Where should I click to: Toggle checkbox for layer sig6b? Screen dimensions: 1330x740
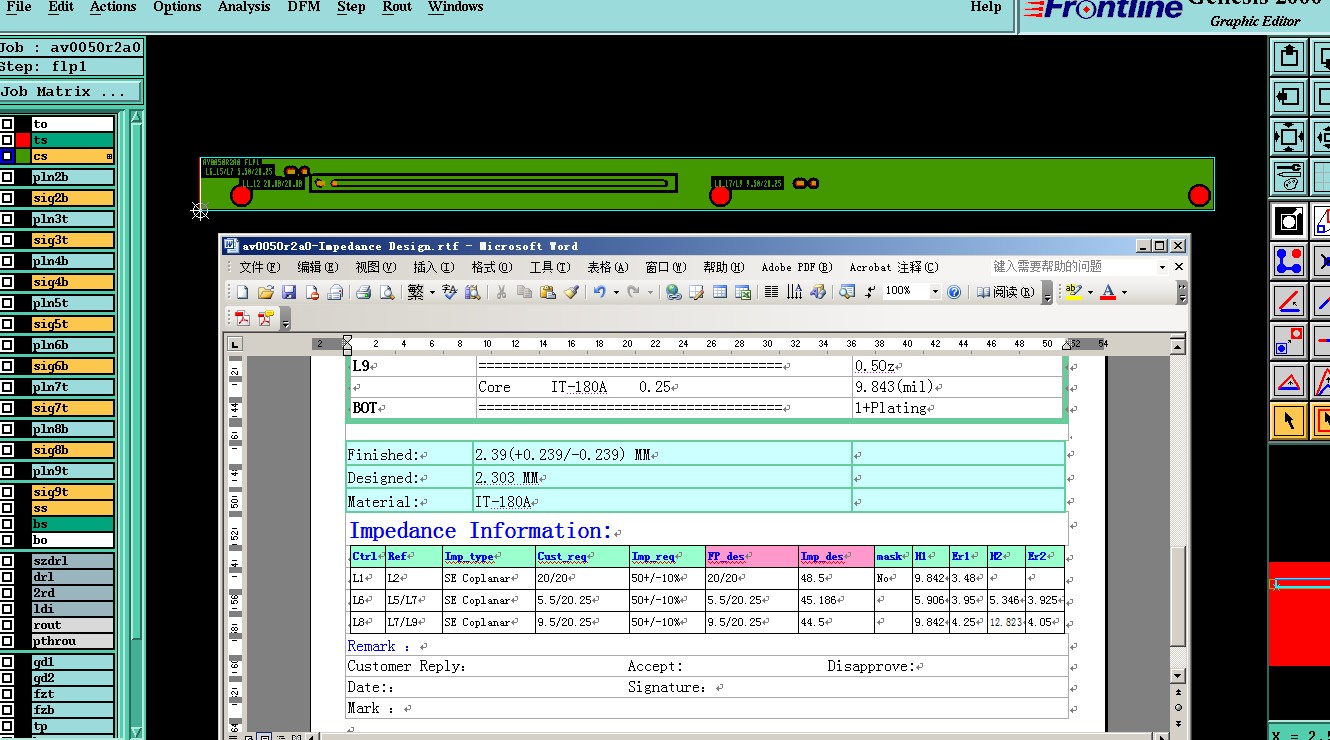point(7,366)
